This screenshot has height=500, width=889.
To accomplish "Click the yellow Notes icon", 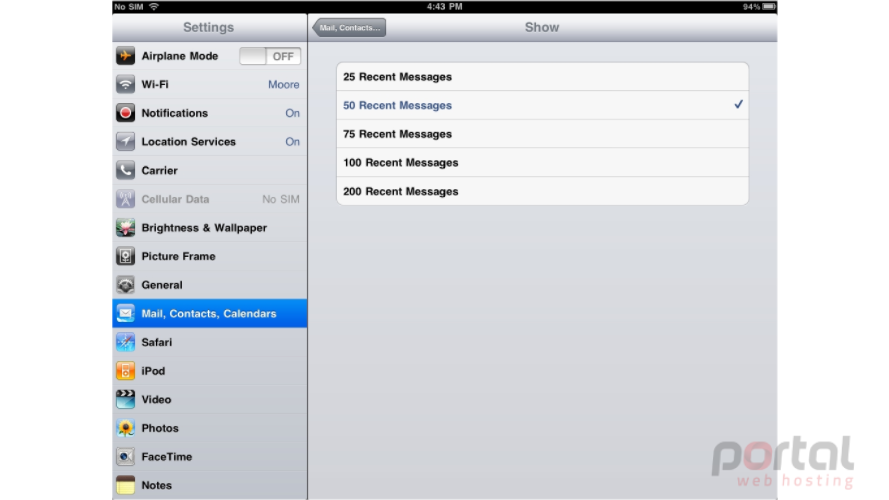I will tap(125, 485).
